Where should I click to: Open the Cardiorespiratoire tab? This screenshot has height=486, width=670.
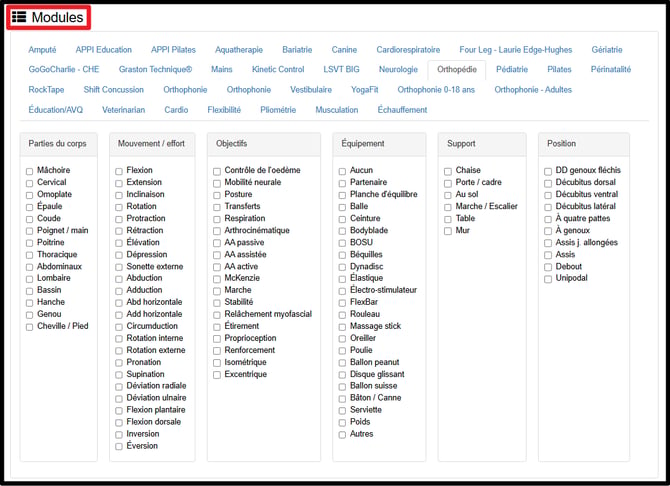point(408,50)
